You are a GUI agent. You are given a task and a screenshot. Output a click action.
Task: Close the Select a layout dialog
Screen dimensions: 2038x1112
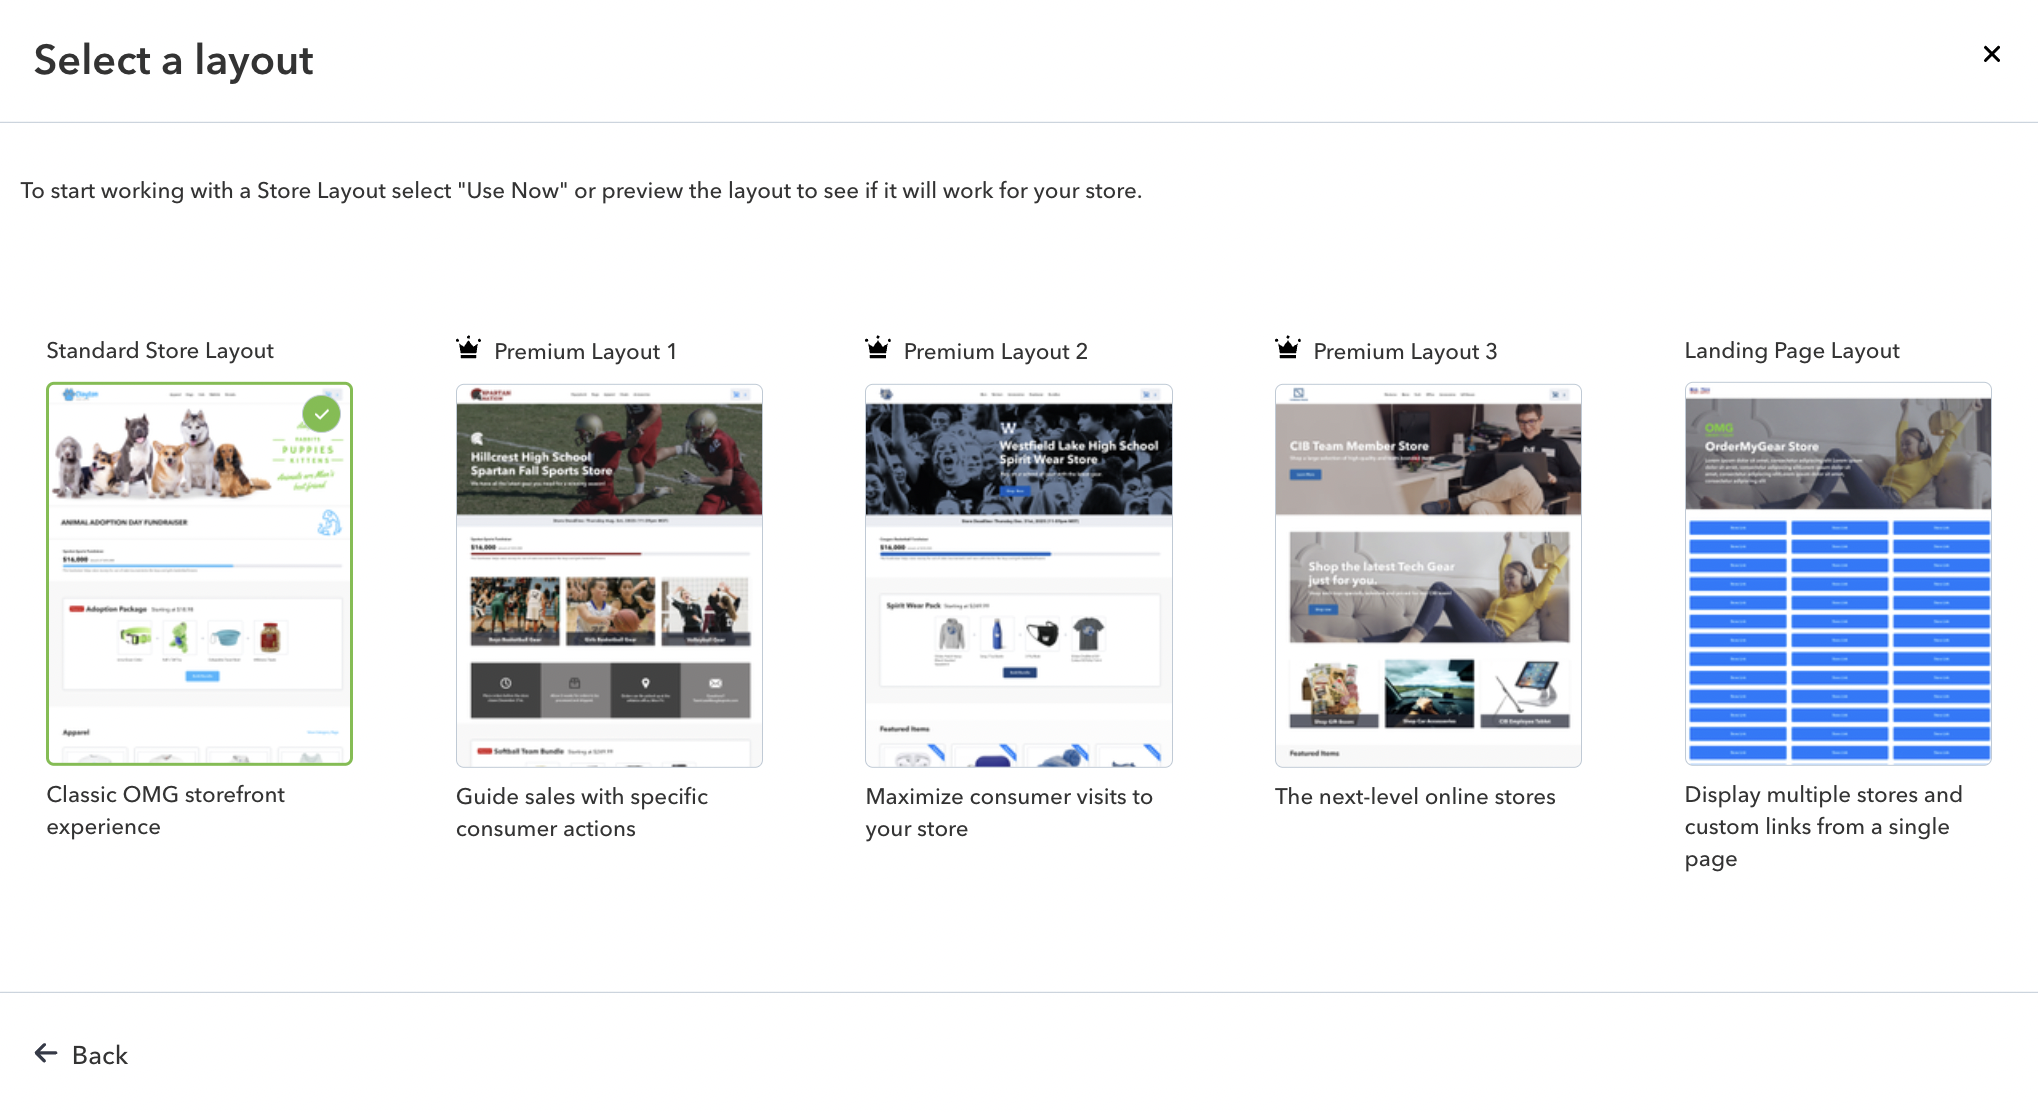pyautogui.click(x=1991, y=54)
